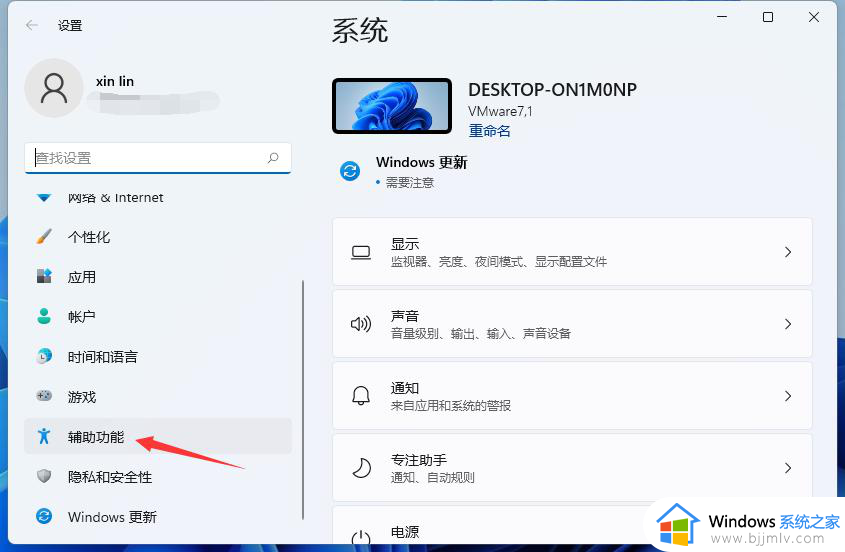Viewport: 845px width, 552px height.
Task: Open the 通知 settings card
Action: tap(572, 396)
